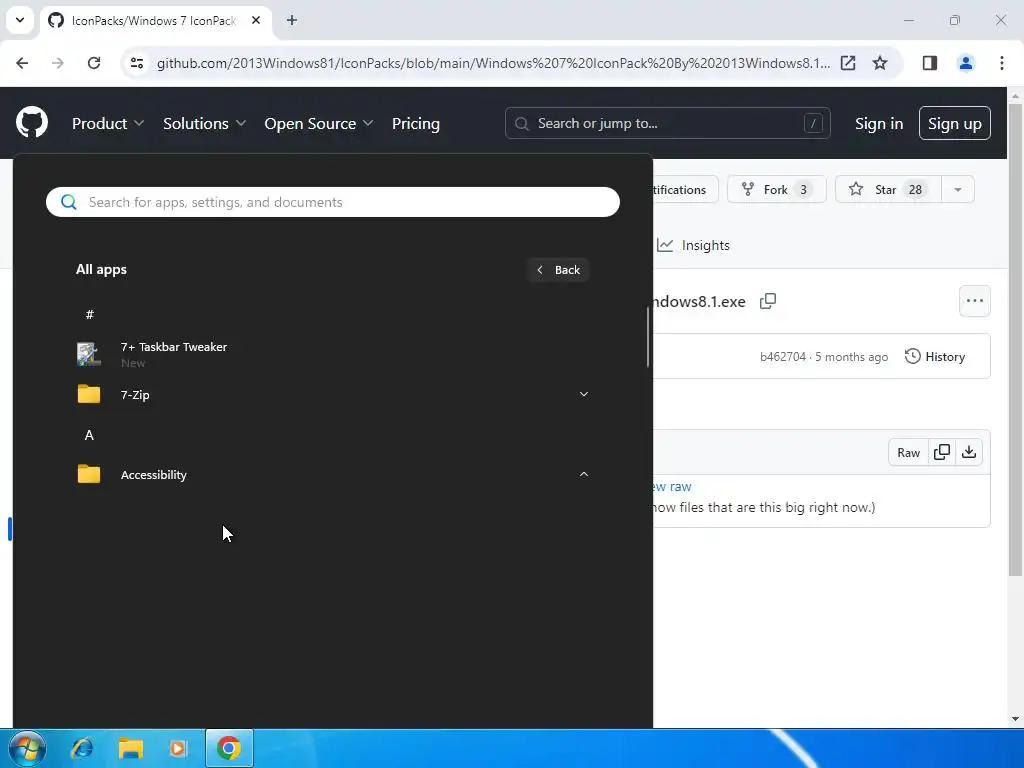The width and height of the screenshot is (1024, 768).
Task: Click the Accessibility folder entry
Action: (x=332, y=475)
